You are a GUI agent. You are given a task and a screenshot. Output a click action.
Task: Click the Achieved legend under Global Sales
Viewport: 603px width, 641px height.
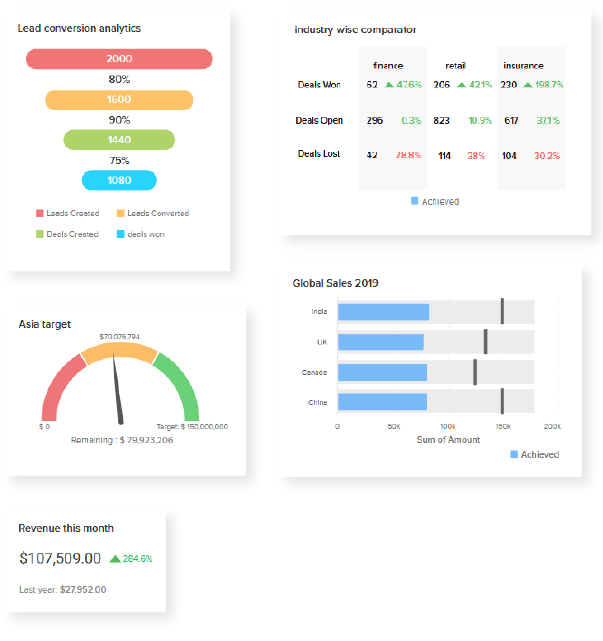point(535,454)
